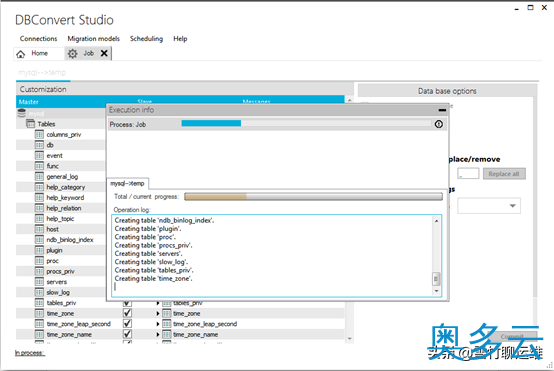Click slave table icon for time_zone
This screenshot has height=371, width=554.
coord(166,313)
